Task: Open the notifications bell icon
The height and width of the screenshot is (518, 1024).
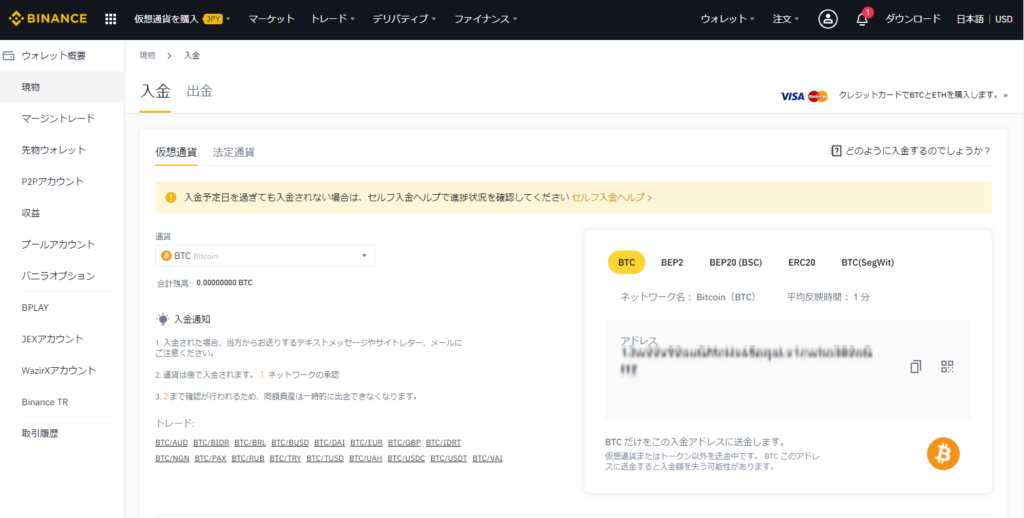Action: (x=862, y=19)
